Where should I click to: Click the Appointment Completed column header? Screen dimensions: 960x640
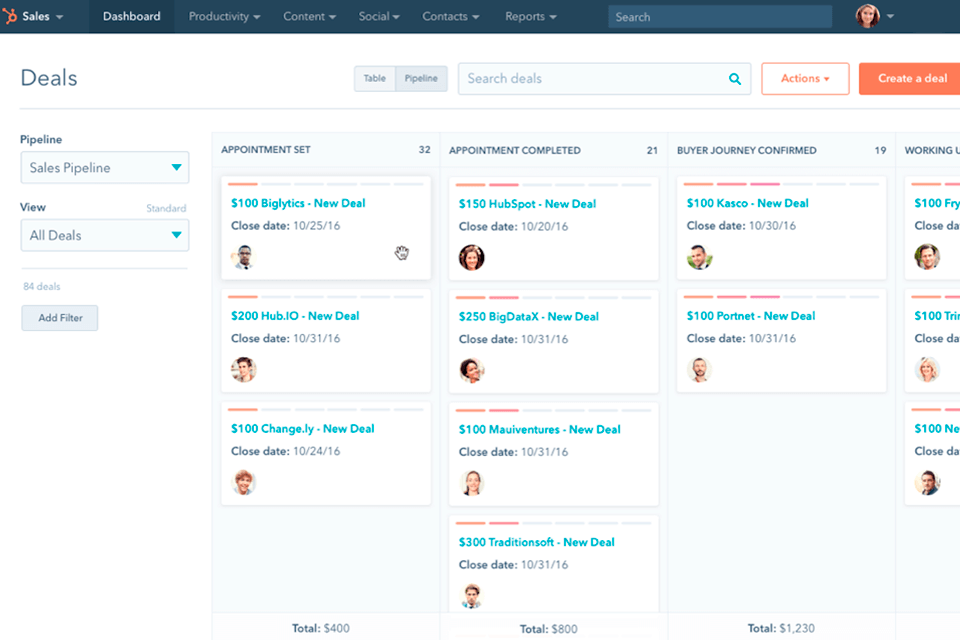click(x=553, y=150)
